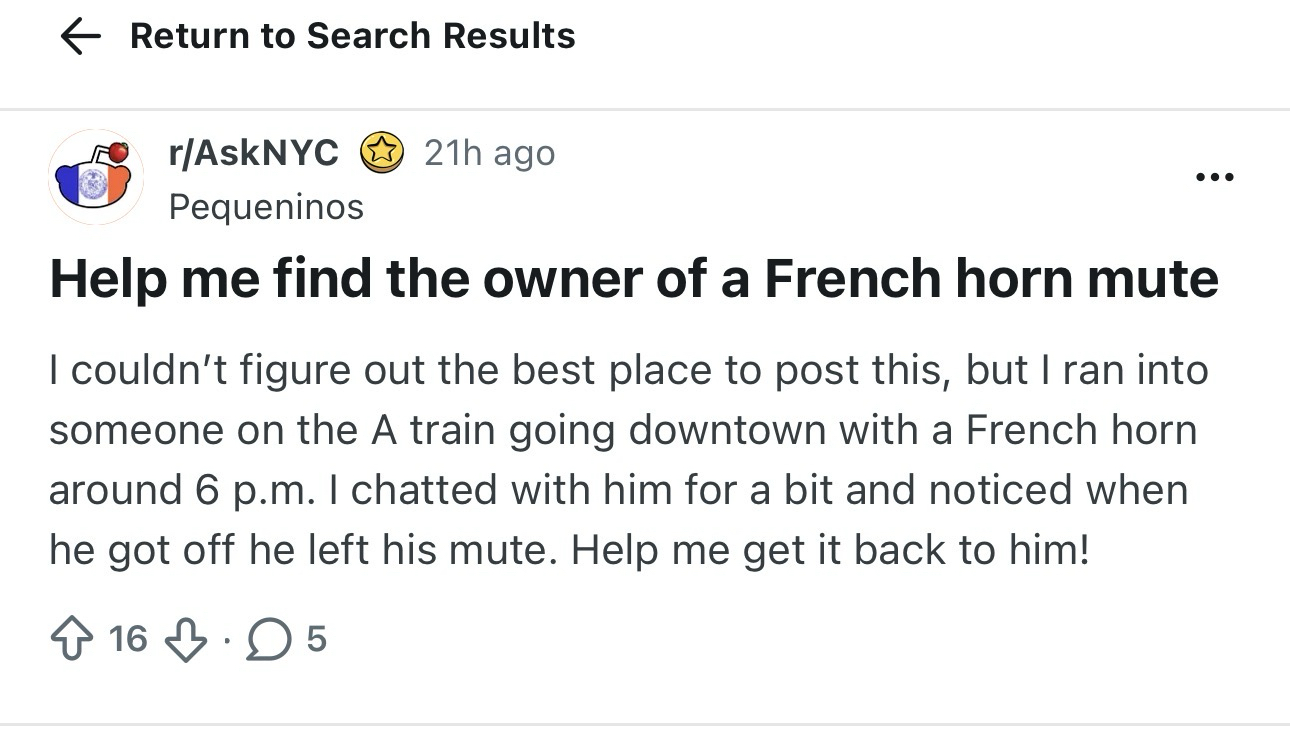Image resolution: width=1290 pixels, height=740 pixels.
Task: Return to Search Results link
Action: click(x=352, y=36)
